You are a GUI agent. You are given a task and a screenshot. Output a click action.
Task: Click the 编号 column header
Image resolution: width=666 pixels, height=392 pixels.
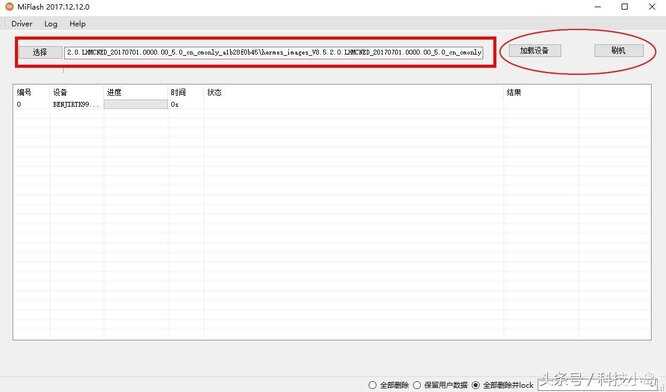pyautogui.click(x=24, y=92)
